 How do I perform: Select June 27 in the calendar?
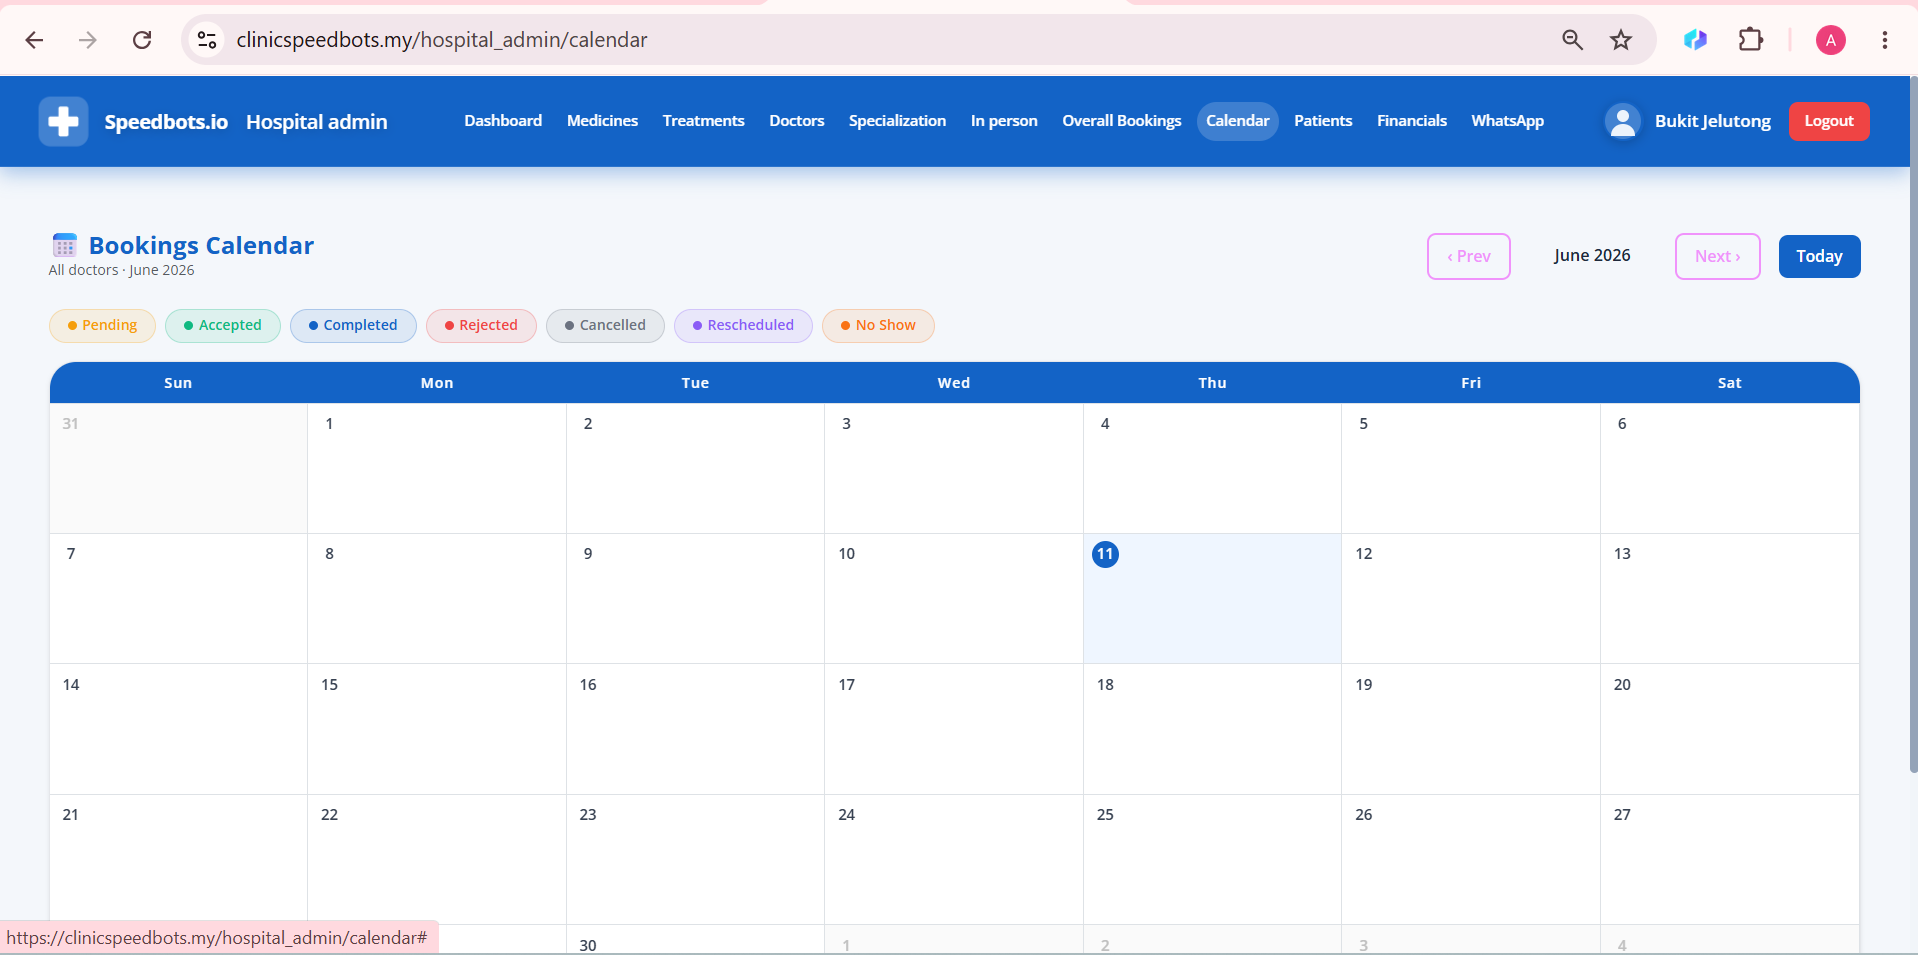coord(1730,859)
